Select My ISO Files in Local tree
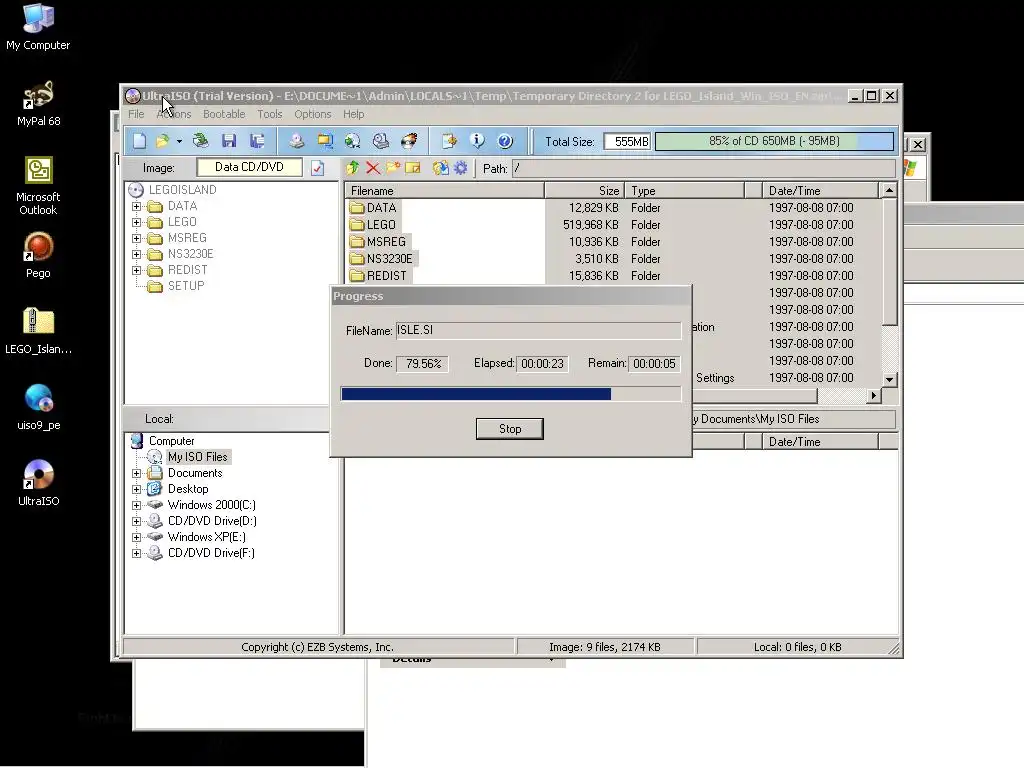The image size is (1024, 768). [x=197, y=457]
